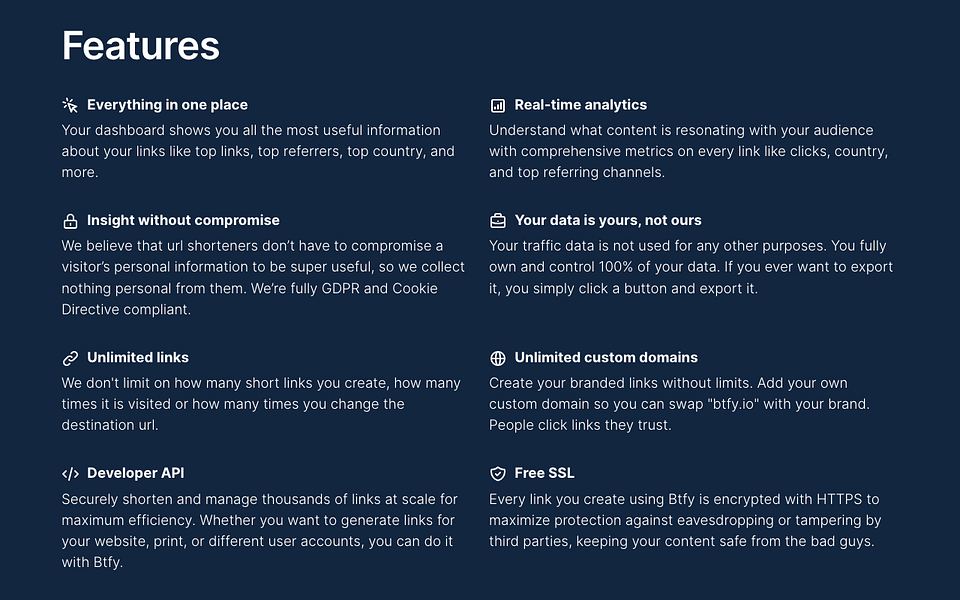
Task: Click the GDPR and Cookie Directive paragraph
Action: pyautogui.click(x=263, y=277)
